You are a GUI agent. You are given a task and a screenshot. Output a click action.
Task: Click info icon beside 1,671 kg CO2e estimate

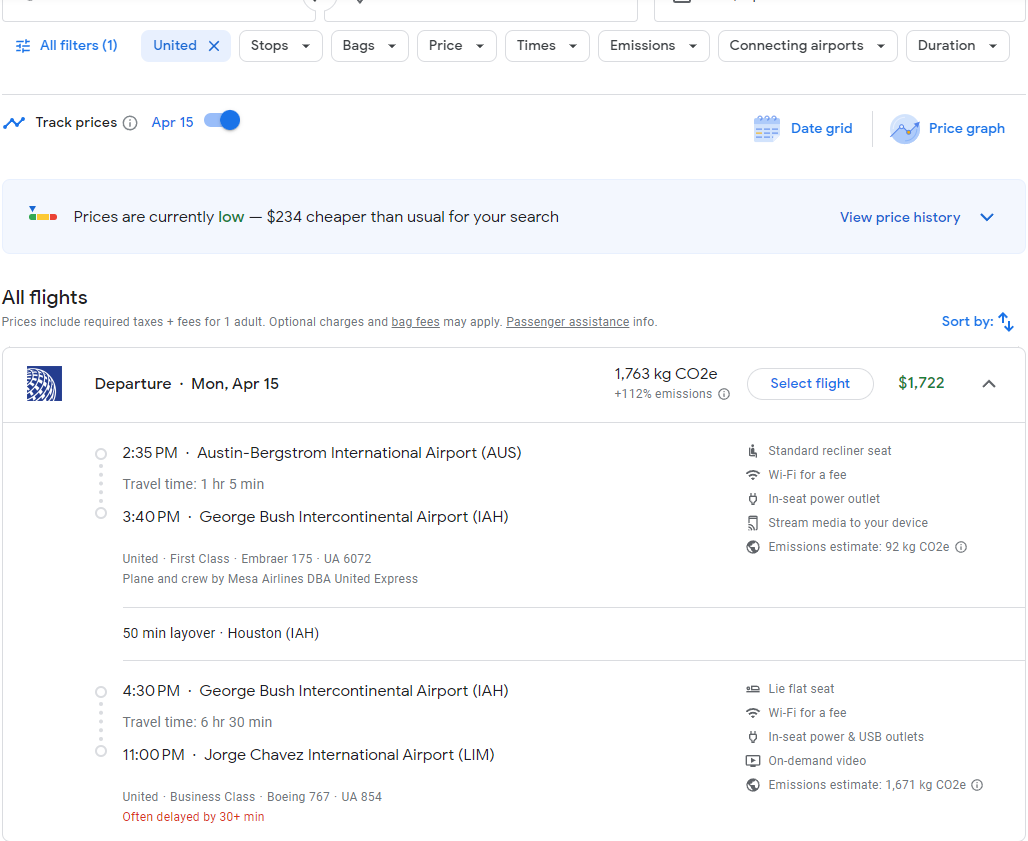pos(977,785)
